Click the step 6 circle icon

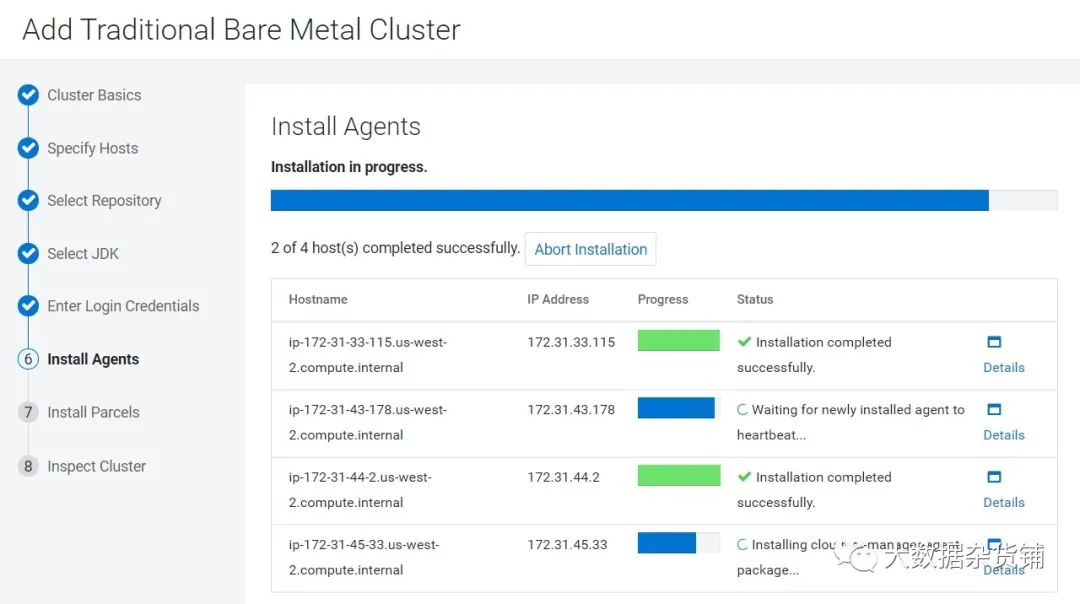[28, 359]
